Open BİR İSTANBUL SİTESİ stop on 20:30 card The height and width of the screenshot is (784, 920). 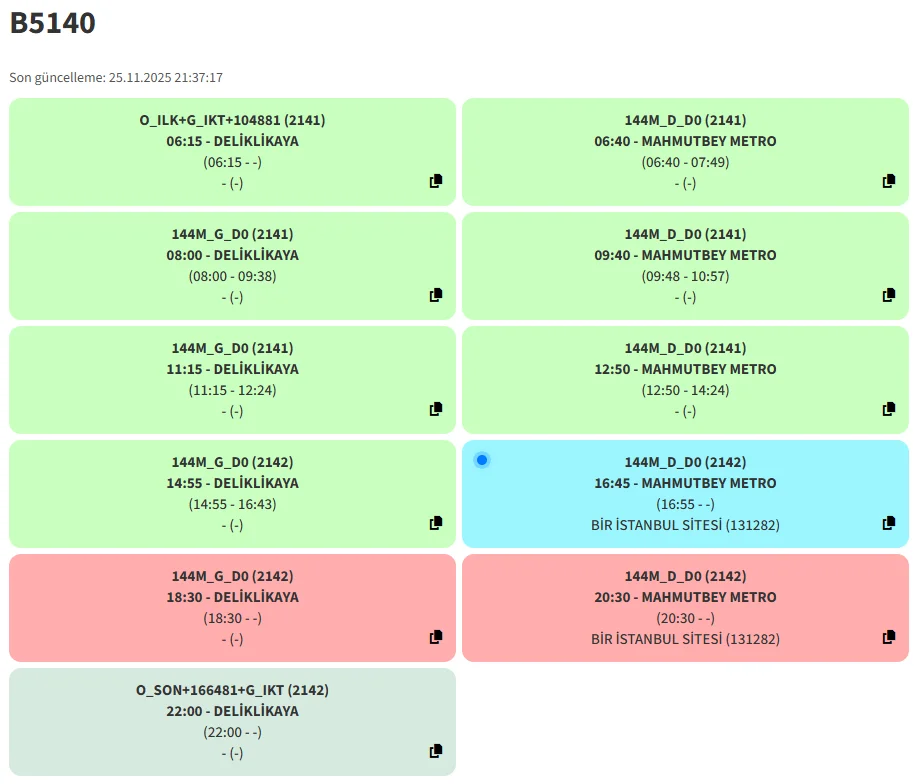685,639
